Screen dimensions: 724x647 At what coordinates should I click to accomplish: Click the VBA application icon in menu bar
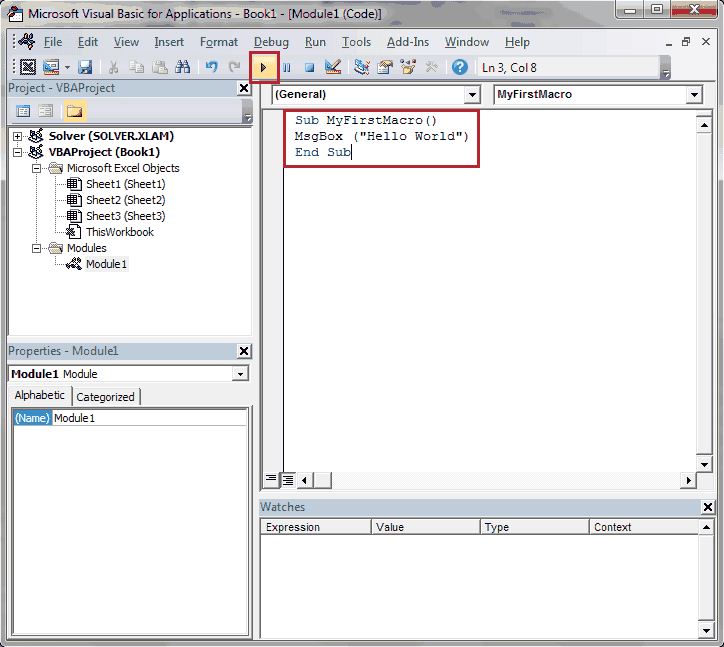[26, 42]
